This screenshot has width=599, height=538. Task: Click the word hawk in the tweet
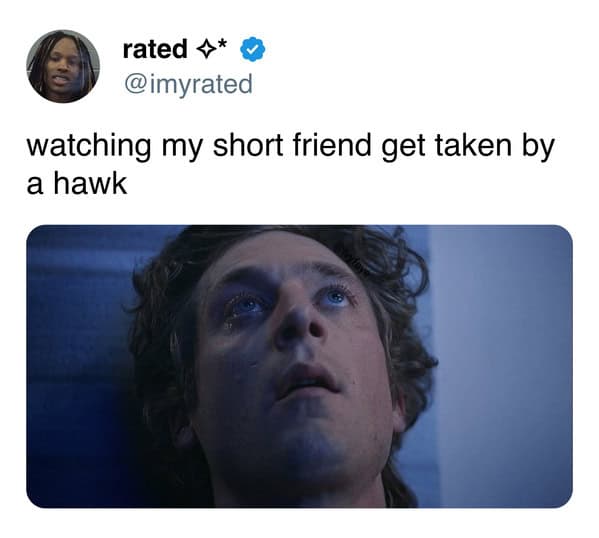pyautogui.click(x=90, y=183)
